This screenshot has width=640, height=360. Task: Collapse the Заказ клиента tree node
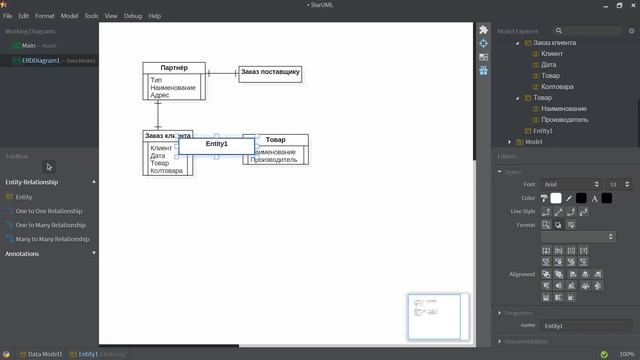point(518,43)
